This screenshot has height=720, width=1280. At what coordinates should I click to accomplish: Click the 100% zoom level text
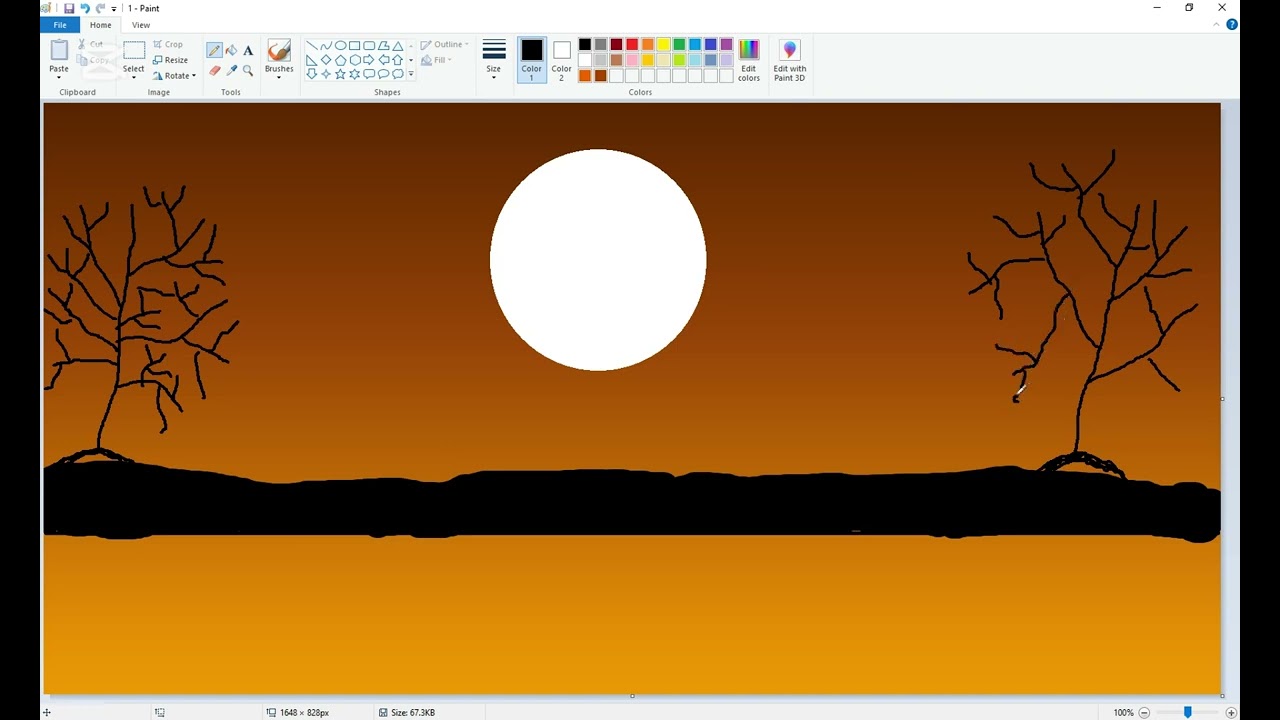1123,712
